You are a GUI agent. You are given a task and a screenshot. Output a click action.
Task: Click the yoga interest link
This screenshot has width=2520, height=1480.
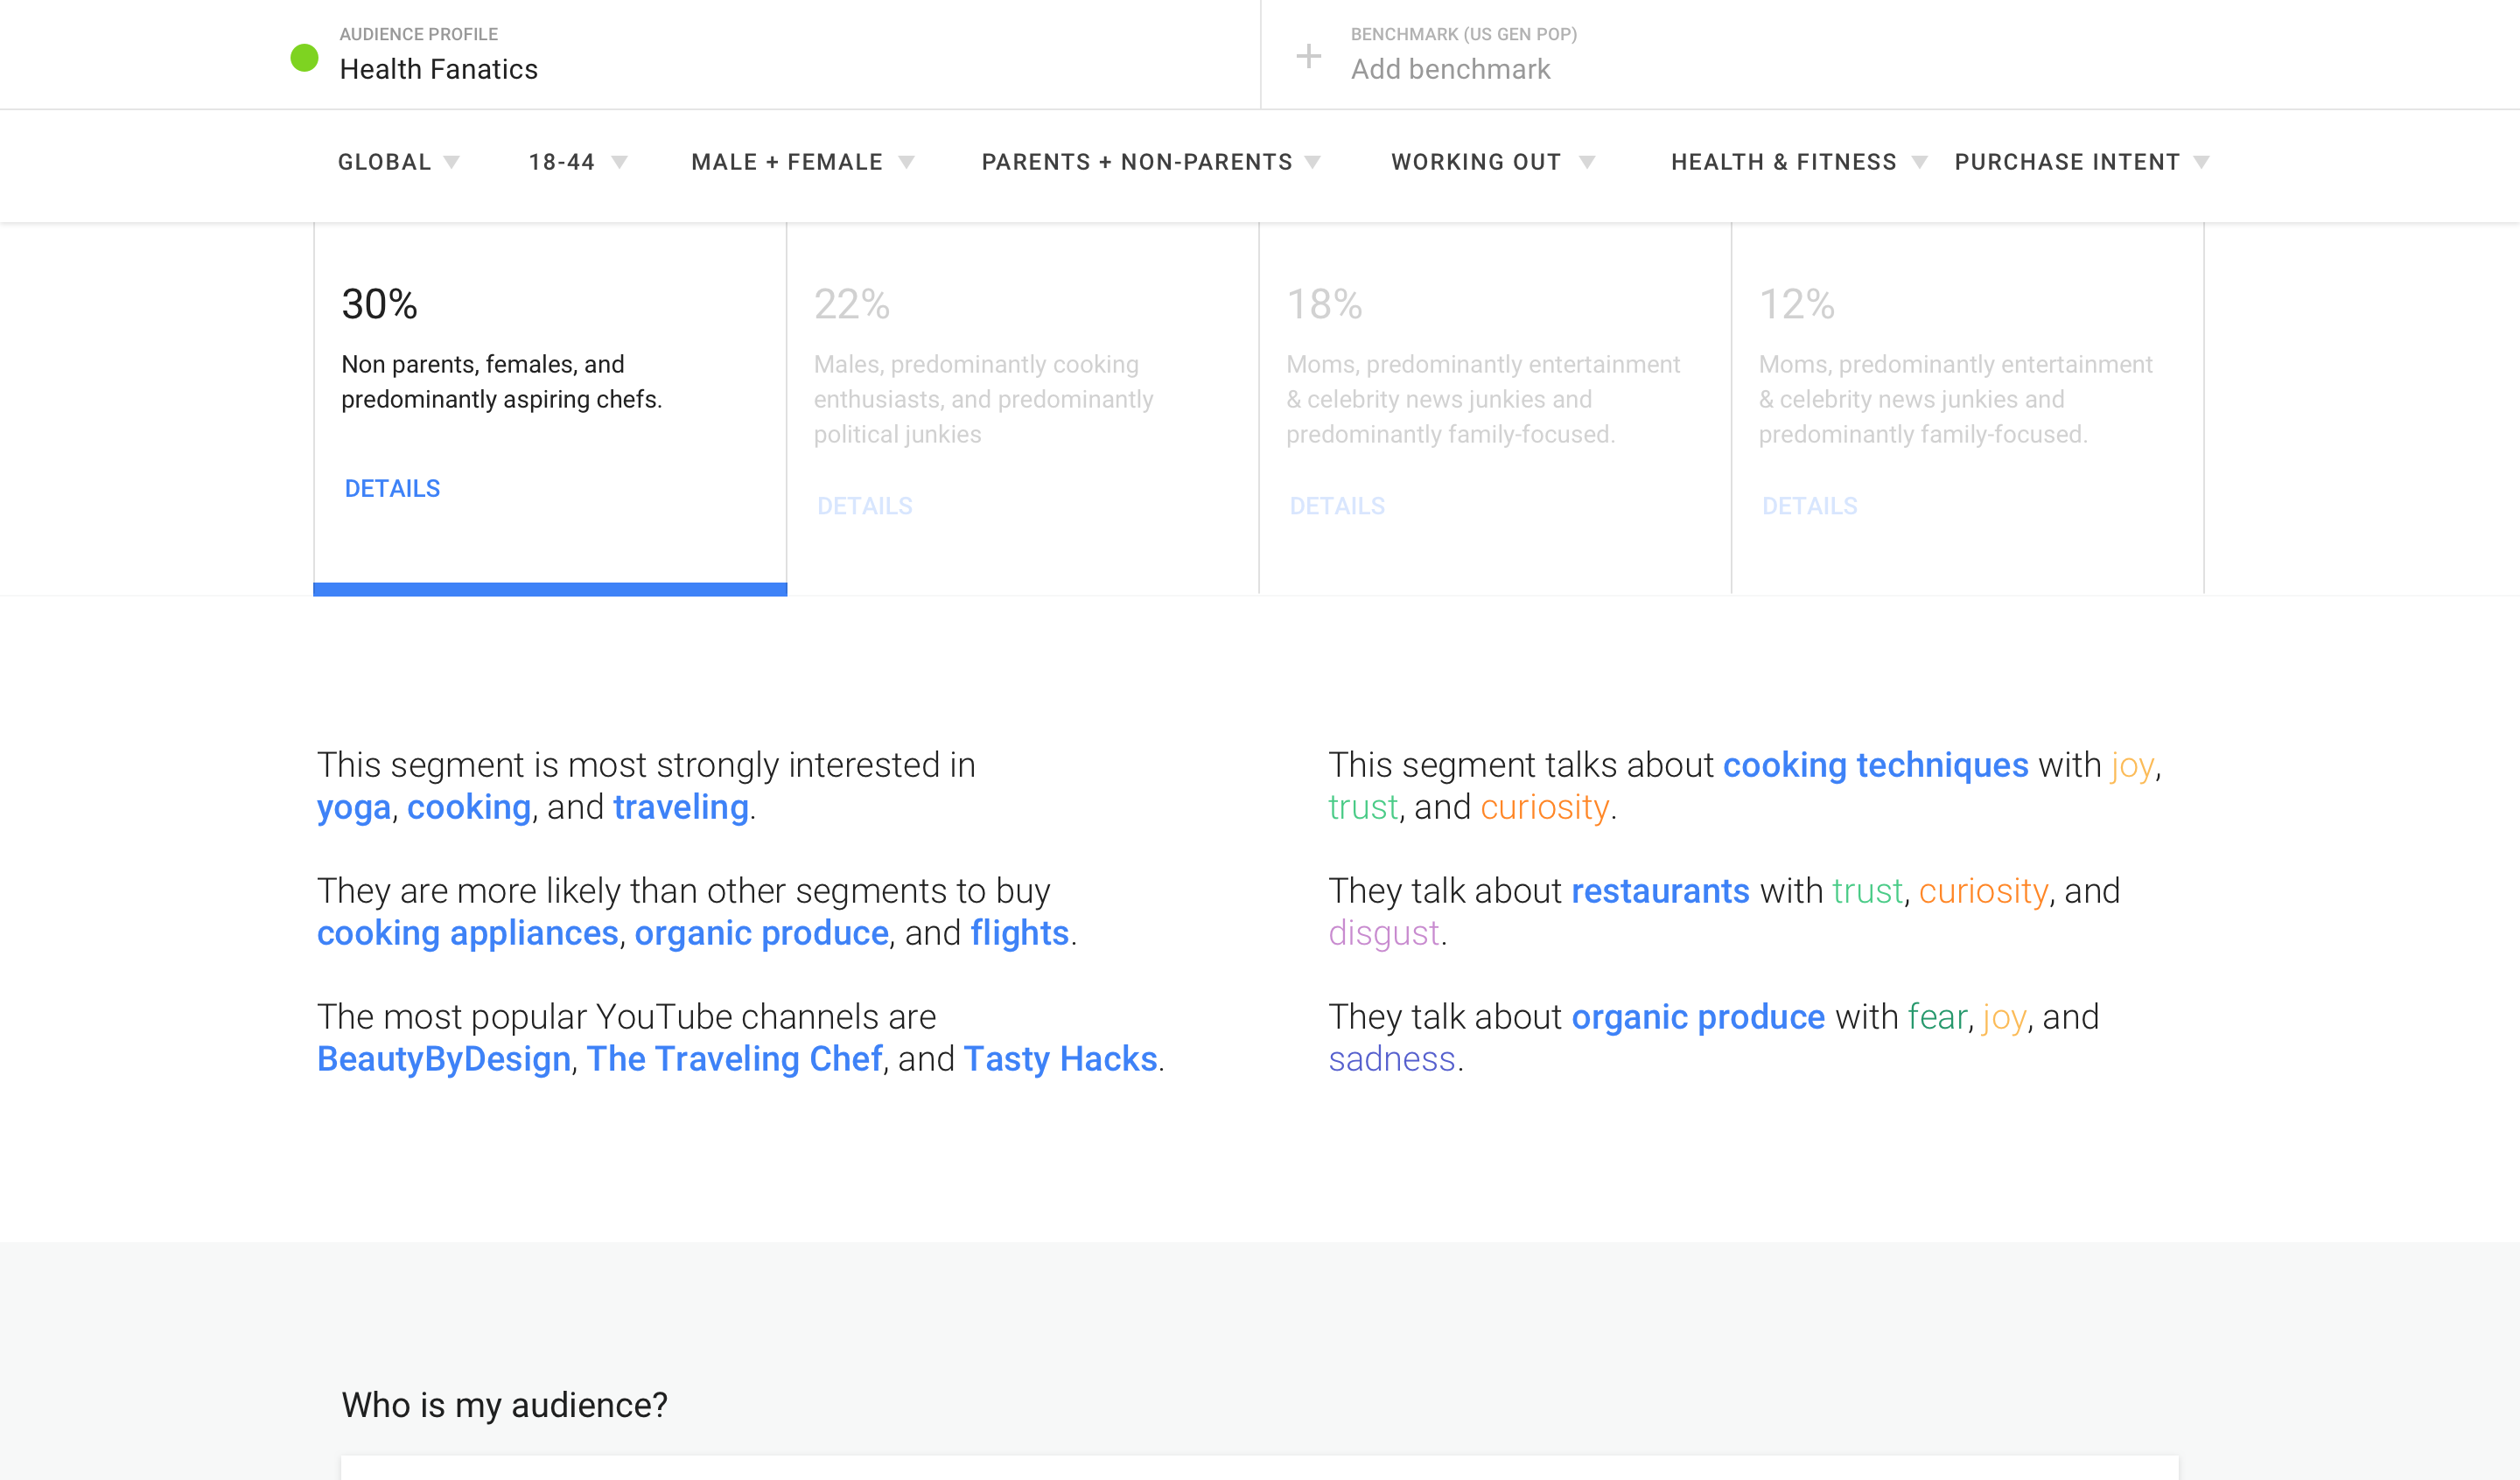click(353, 808)
